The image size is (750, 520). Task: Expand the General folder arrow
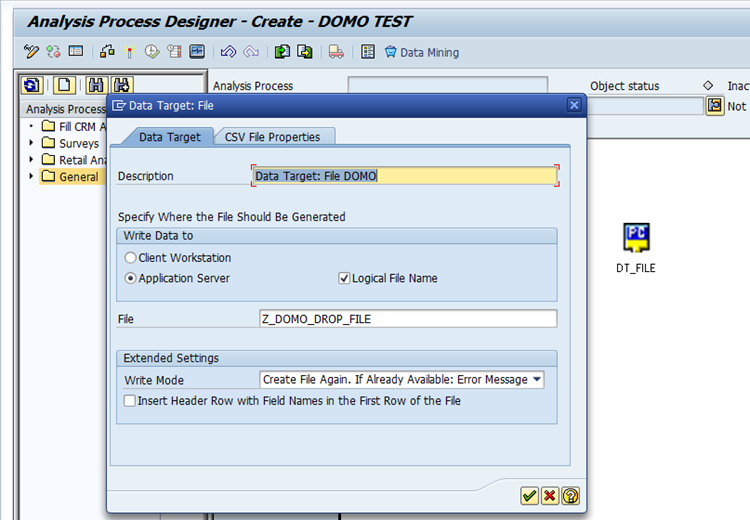[31, 176]
